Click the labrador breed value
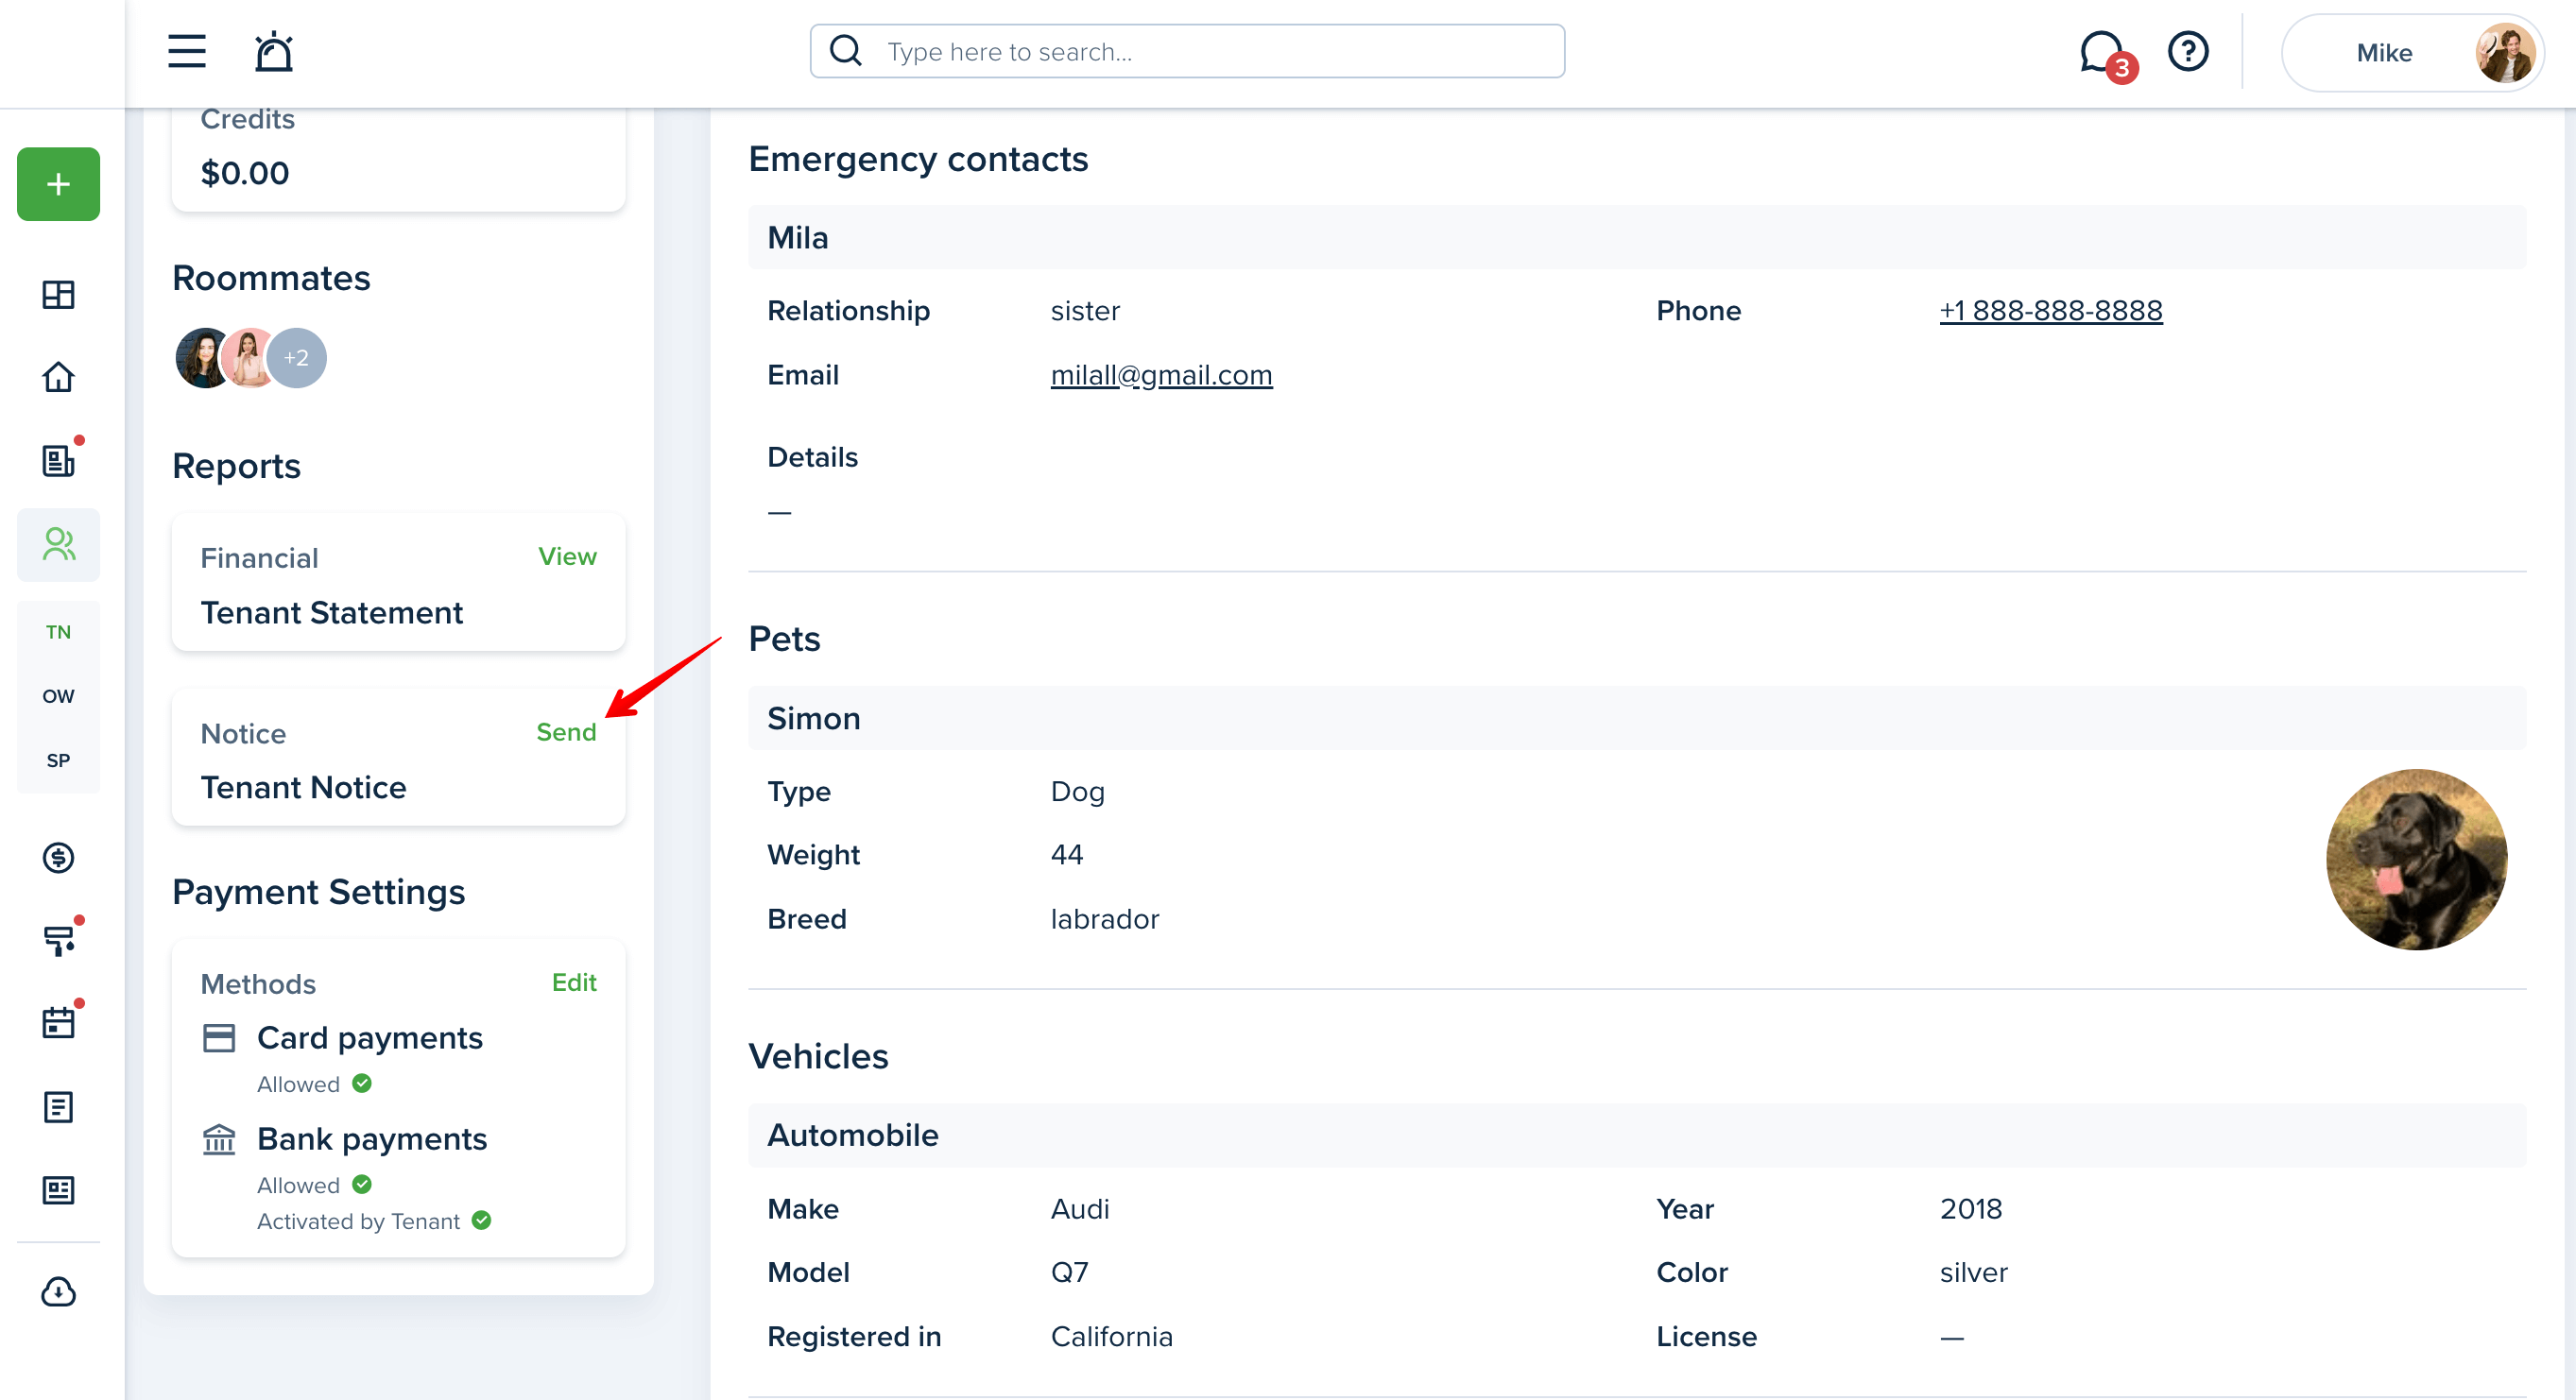2576x1400 pixels. pos(1105,919)
